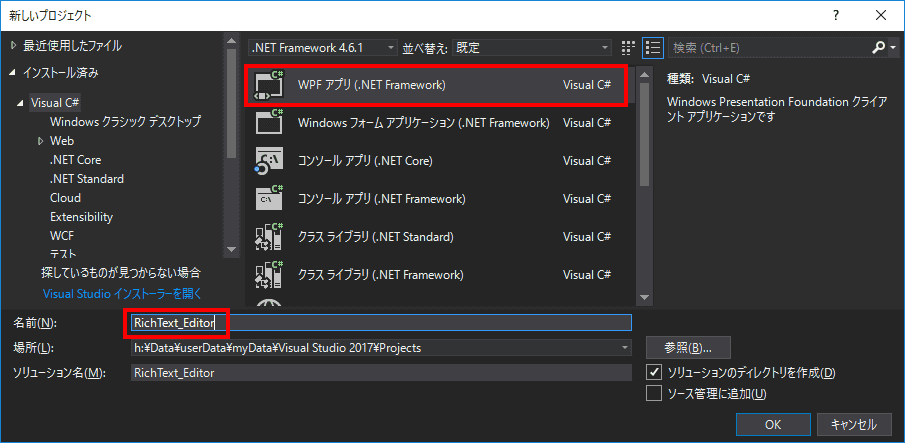Viewport: 905px width, 443px height.
Task: Click the 検索 (Ctrl+E) search box
Action: (x=768, y=48)
